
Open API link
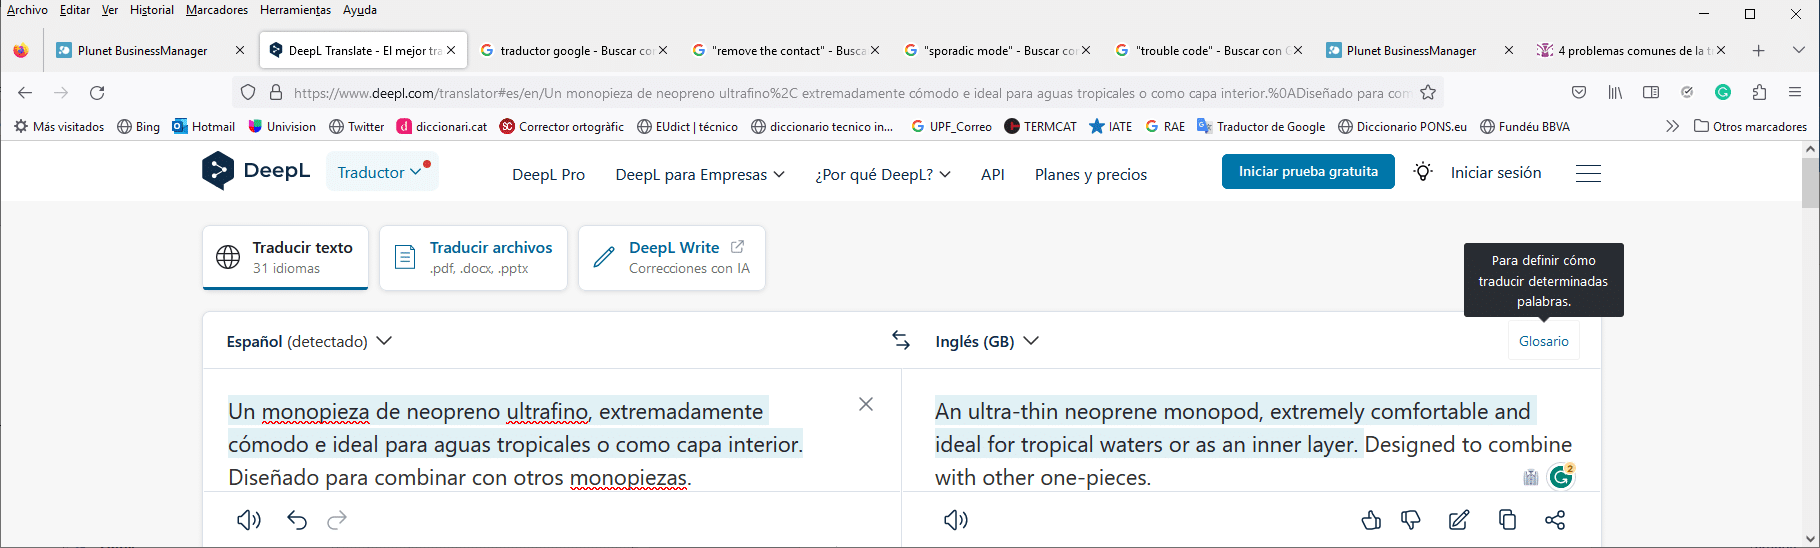pos(993,174)
